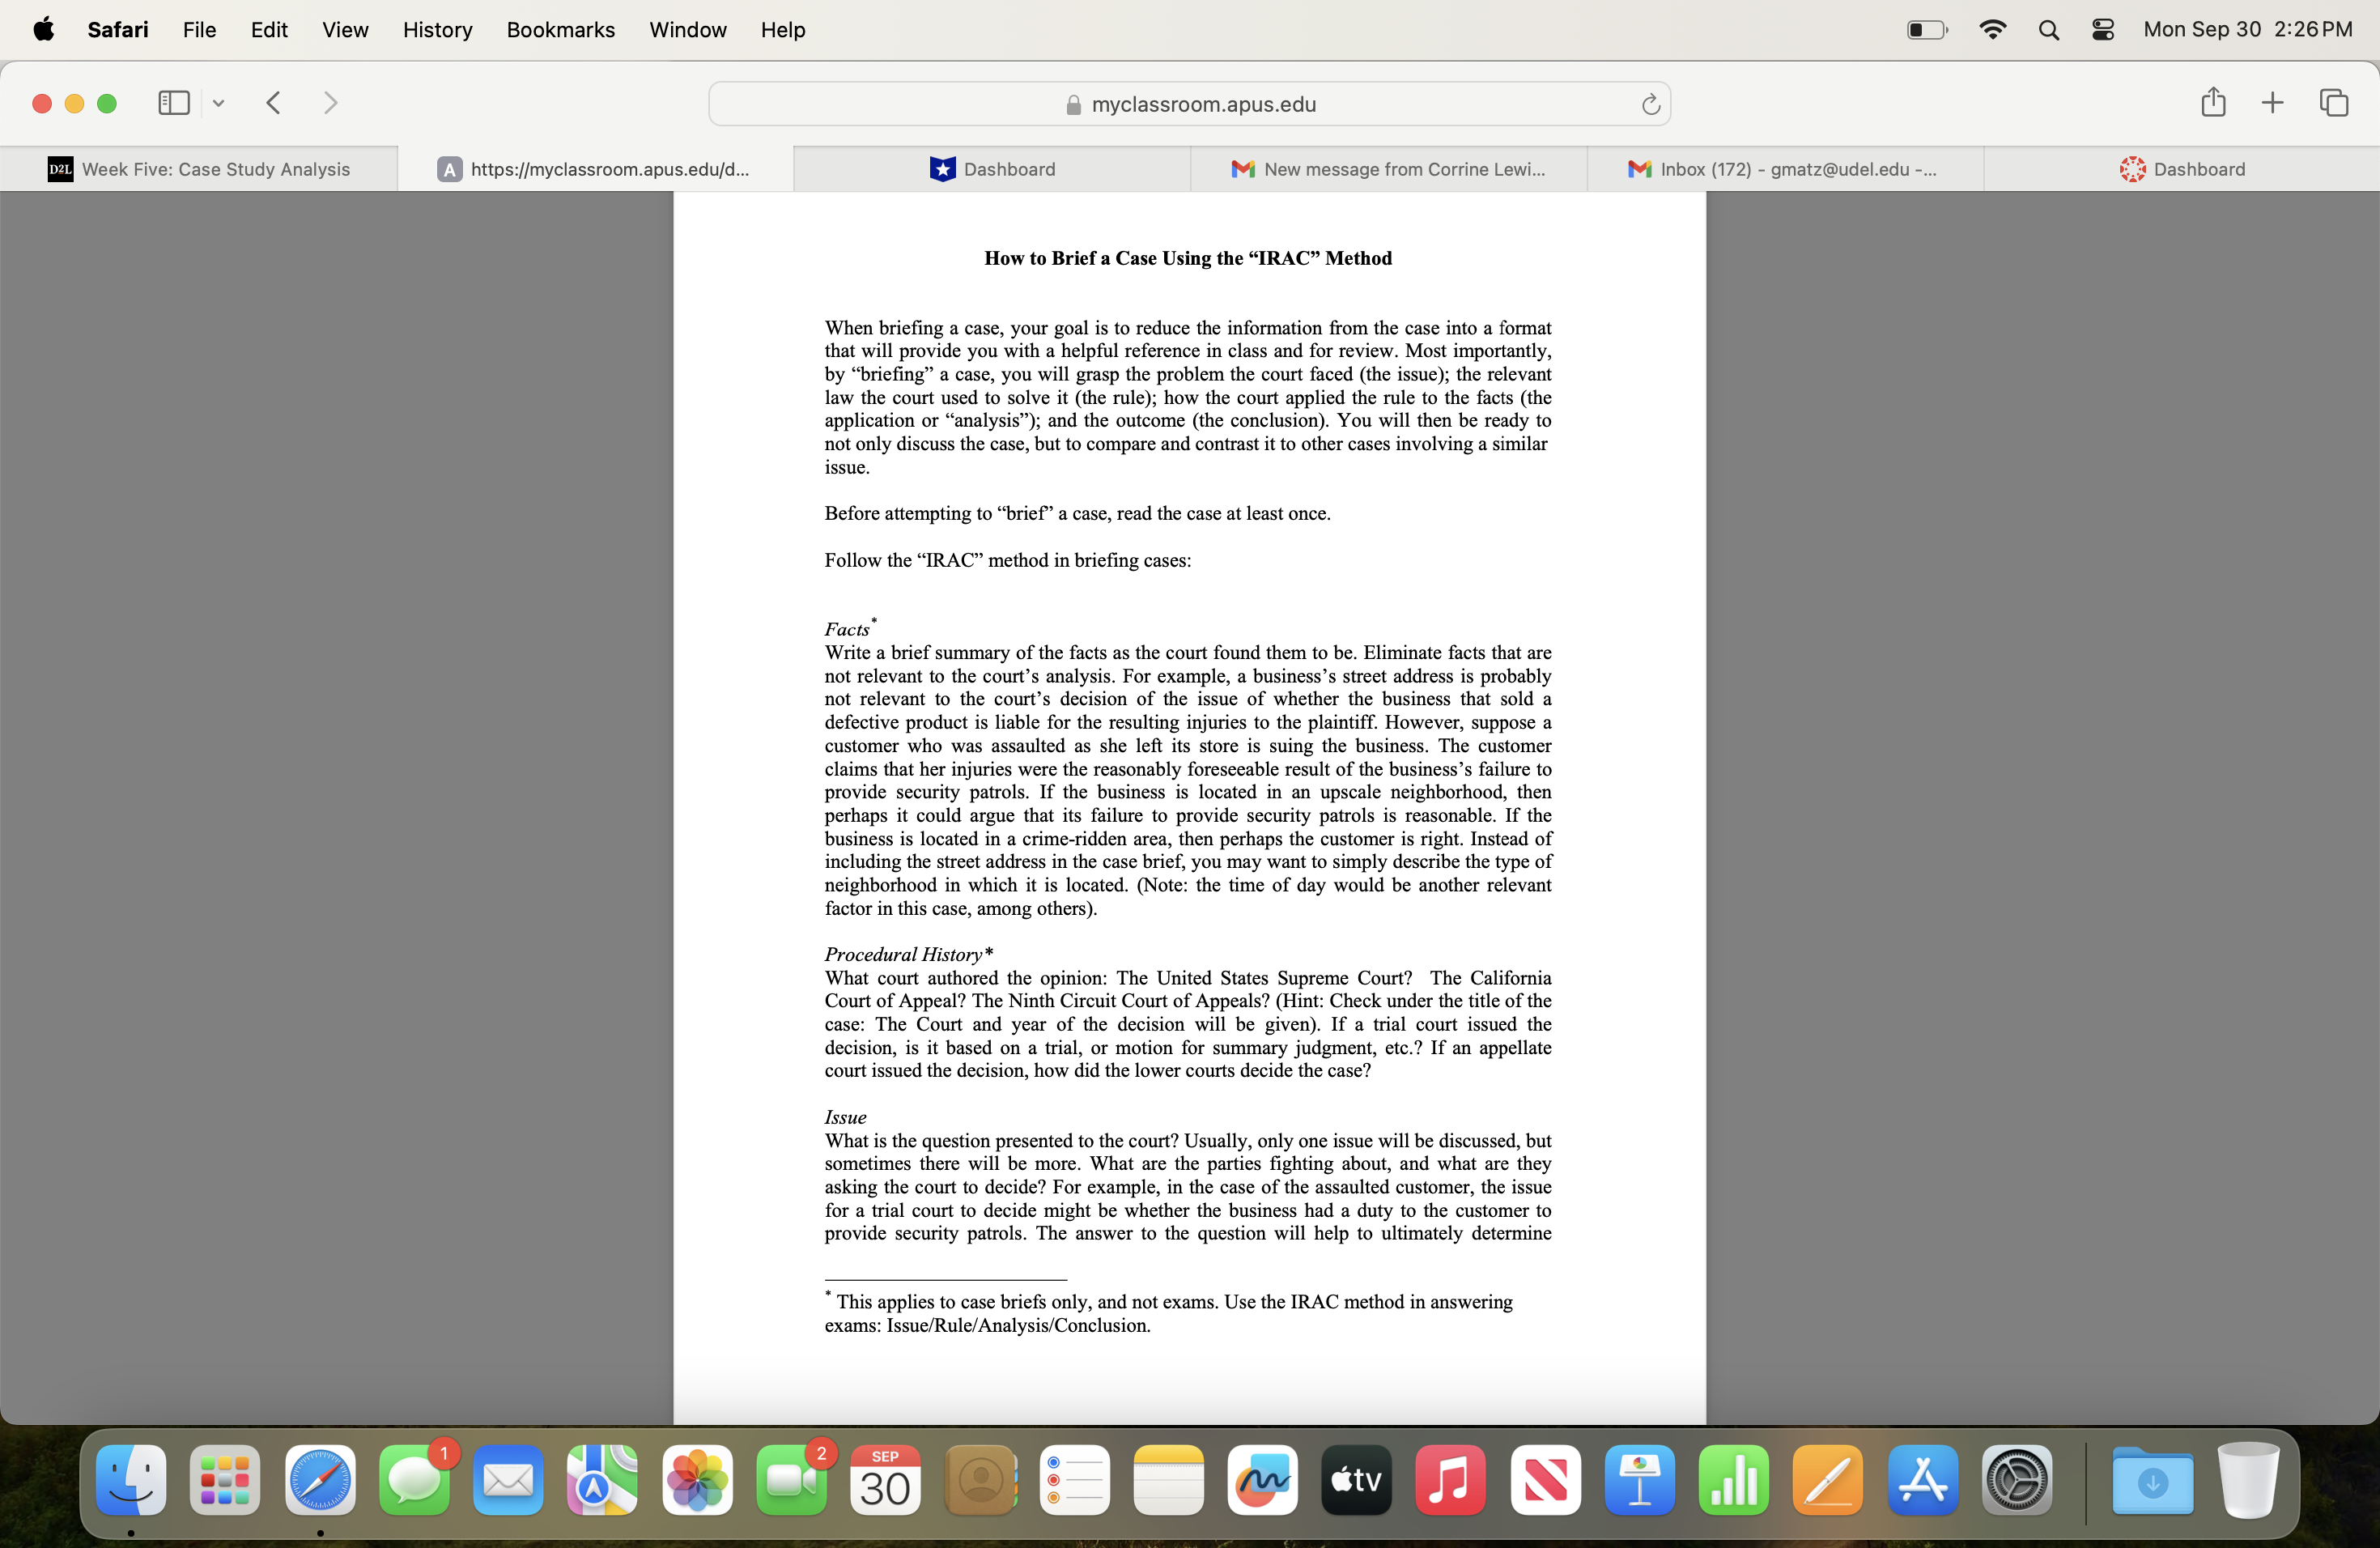Open Messages from the Dock
The width and height of the screenshot is (2380, 1548).
click(x=415, y=1484)
